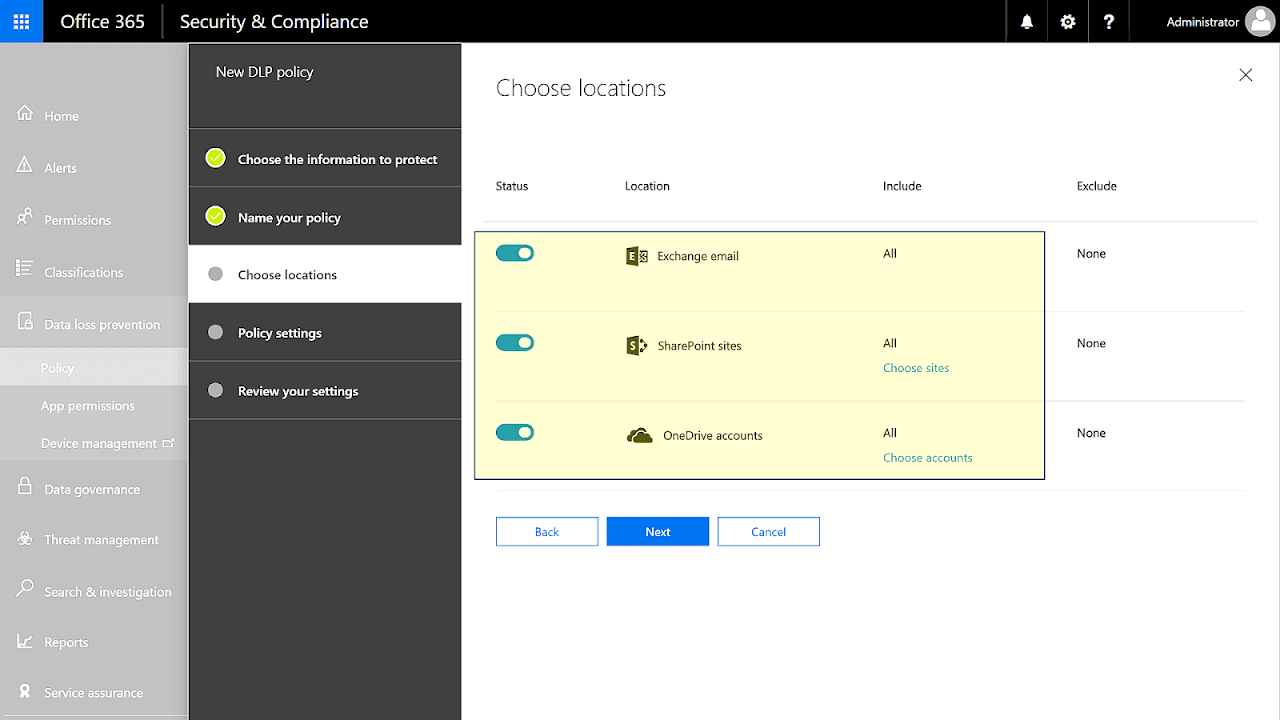Open the notifications bell
The image size is (1280, 720).
pyautogui.click(x=1027, y=22)
